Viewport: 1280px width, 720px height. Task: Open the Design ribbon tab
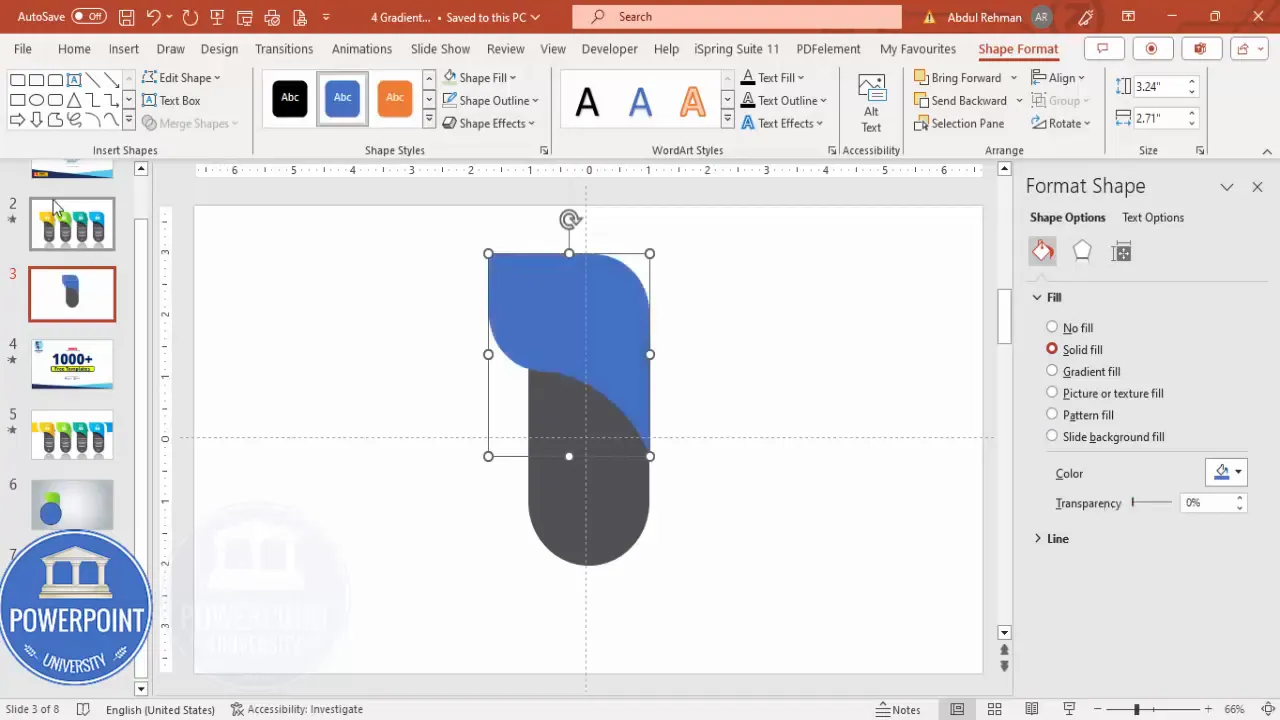pyautogui.click(x=219, y=48)
